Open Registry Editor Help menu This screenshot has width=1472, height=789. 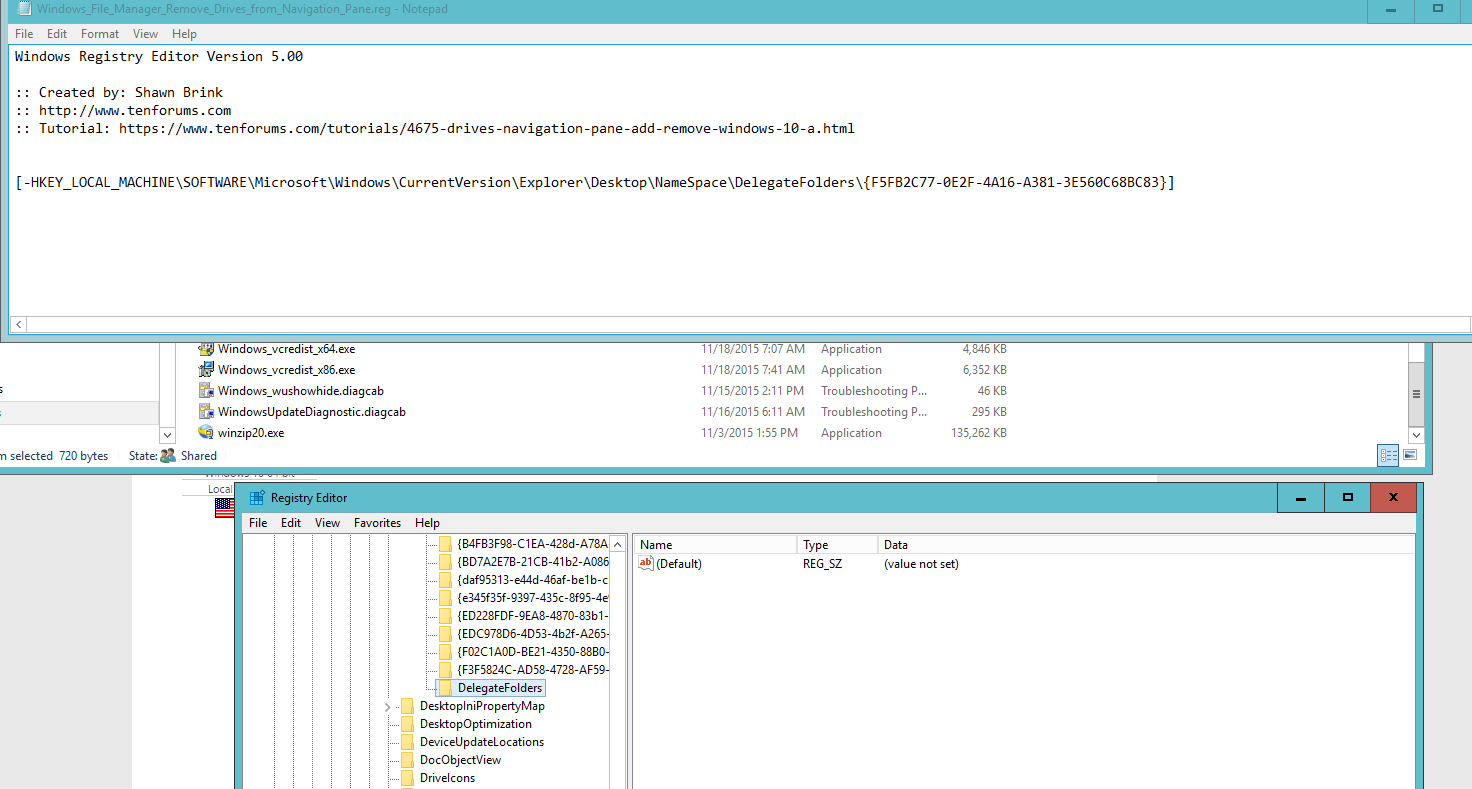[427, 523]
